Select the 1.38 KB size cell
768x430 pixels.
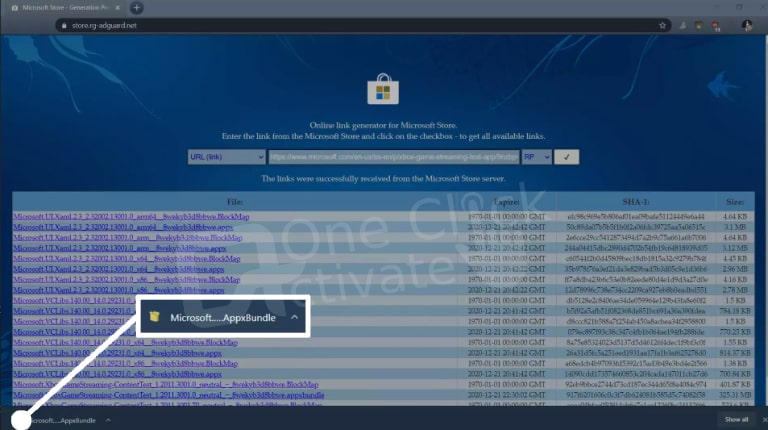pyautogui.click(x=735, y=364)
